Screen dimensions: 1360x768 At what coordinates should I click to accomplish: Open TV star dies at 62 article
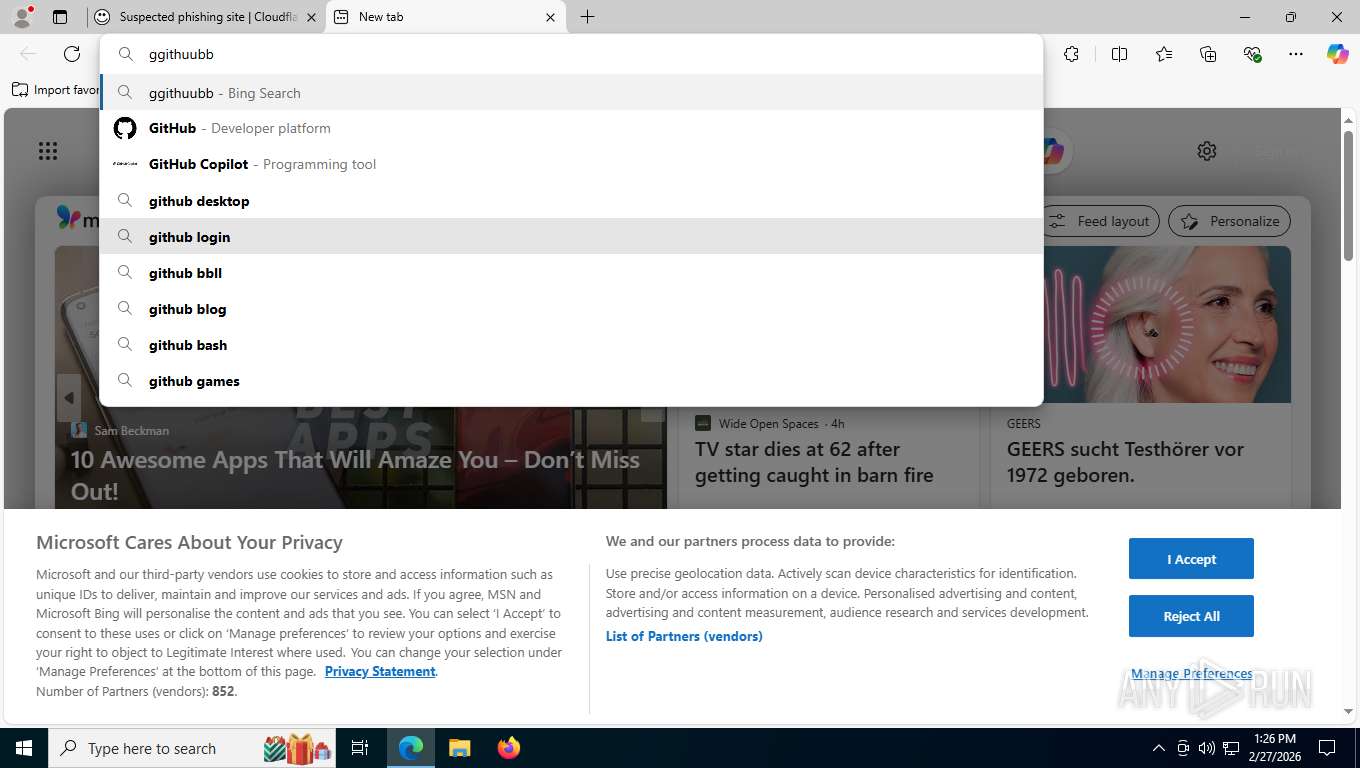(814, 462)
